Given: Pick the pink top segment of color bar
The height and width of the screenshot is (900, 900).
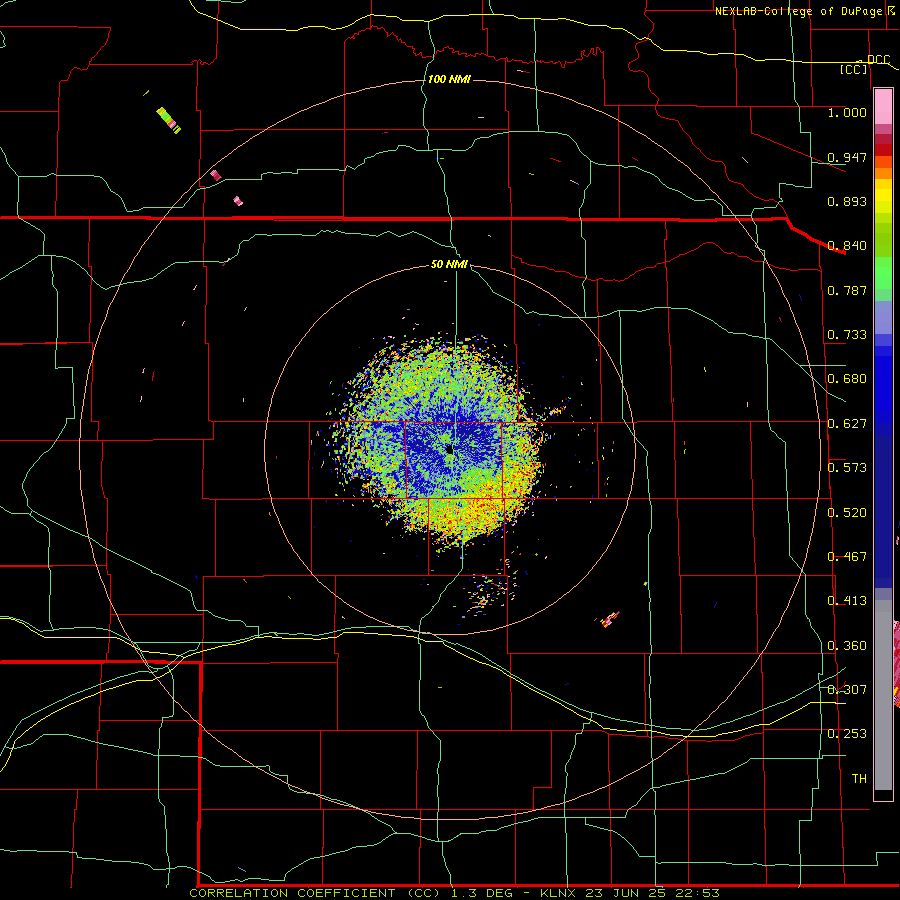Looking at the screenshot, I should 883,107.
